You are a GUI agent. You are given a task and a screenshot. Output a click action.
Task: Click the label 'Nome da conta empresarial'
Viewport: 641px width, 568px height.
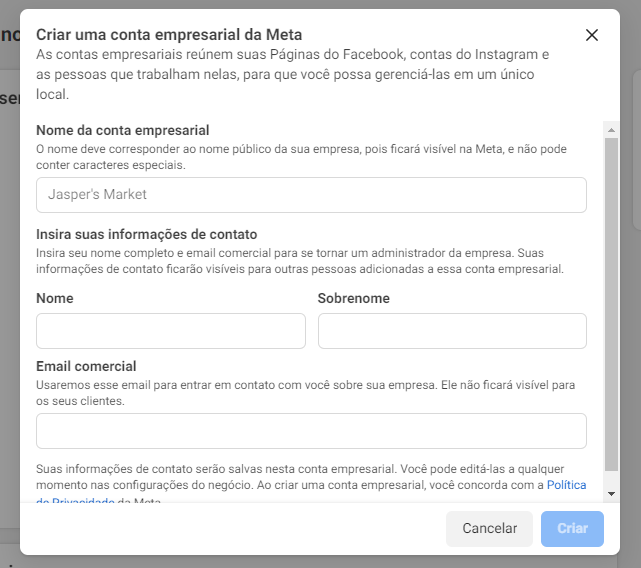123,130
